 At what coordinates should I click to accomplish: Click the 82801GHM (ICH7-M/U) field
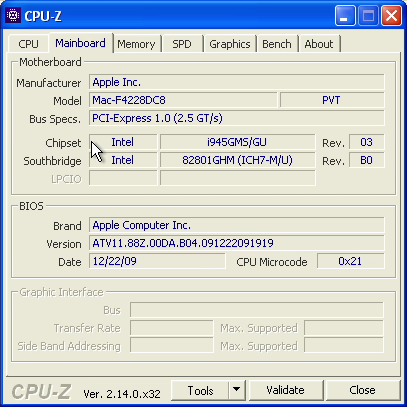pyautogui.click(x=237, y=160)
